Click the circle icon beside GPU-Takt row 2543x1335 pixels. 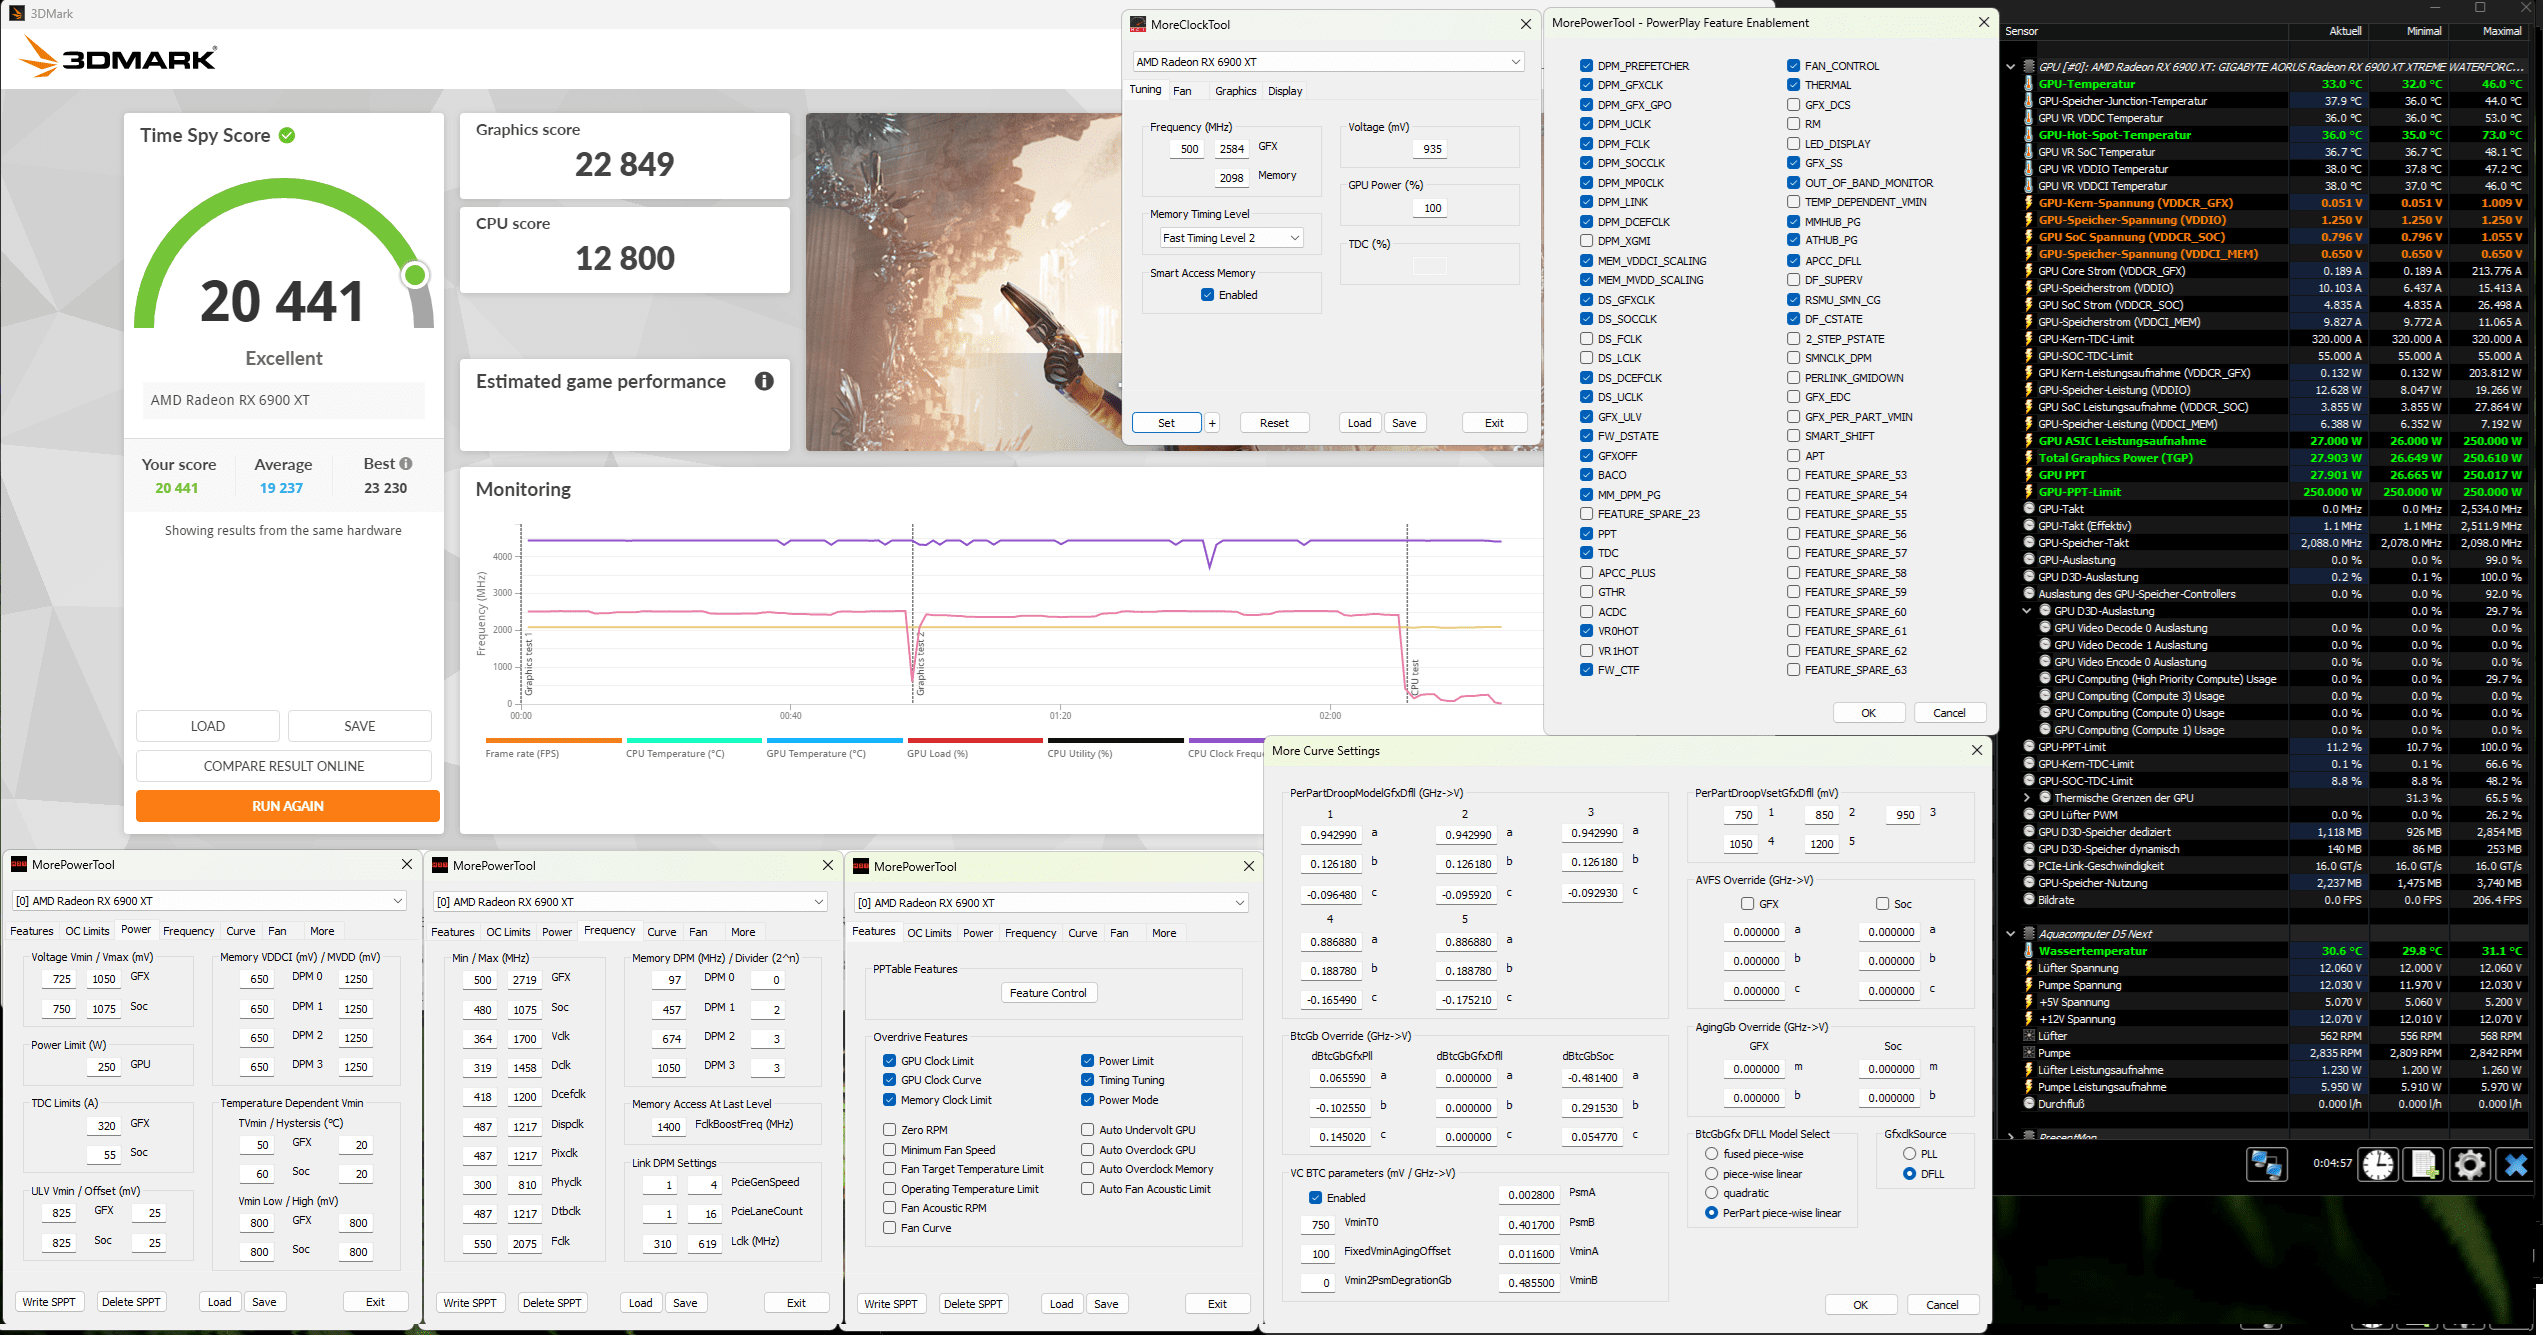[2029, 509]
